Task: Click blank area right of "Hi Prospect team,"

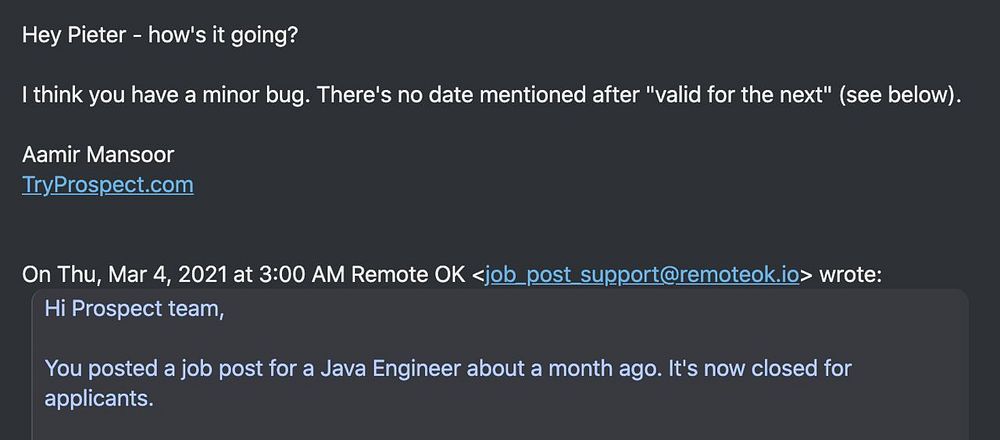Action: tap(600, 309)
